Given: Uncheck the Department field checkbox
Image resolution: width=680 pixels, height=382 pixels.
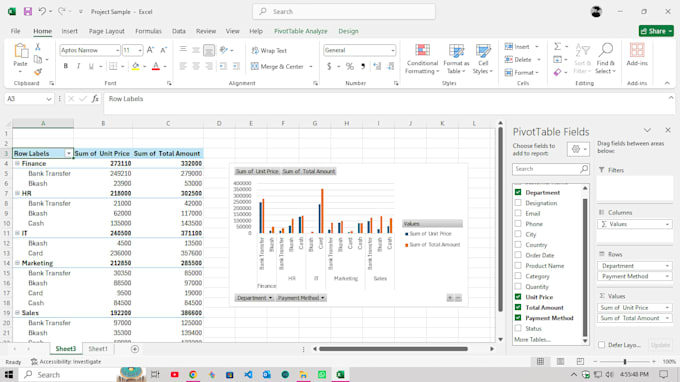Looking at the screenshot, I should click(518, 192).
